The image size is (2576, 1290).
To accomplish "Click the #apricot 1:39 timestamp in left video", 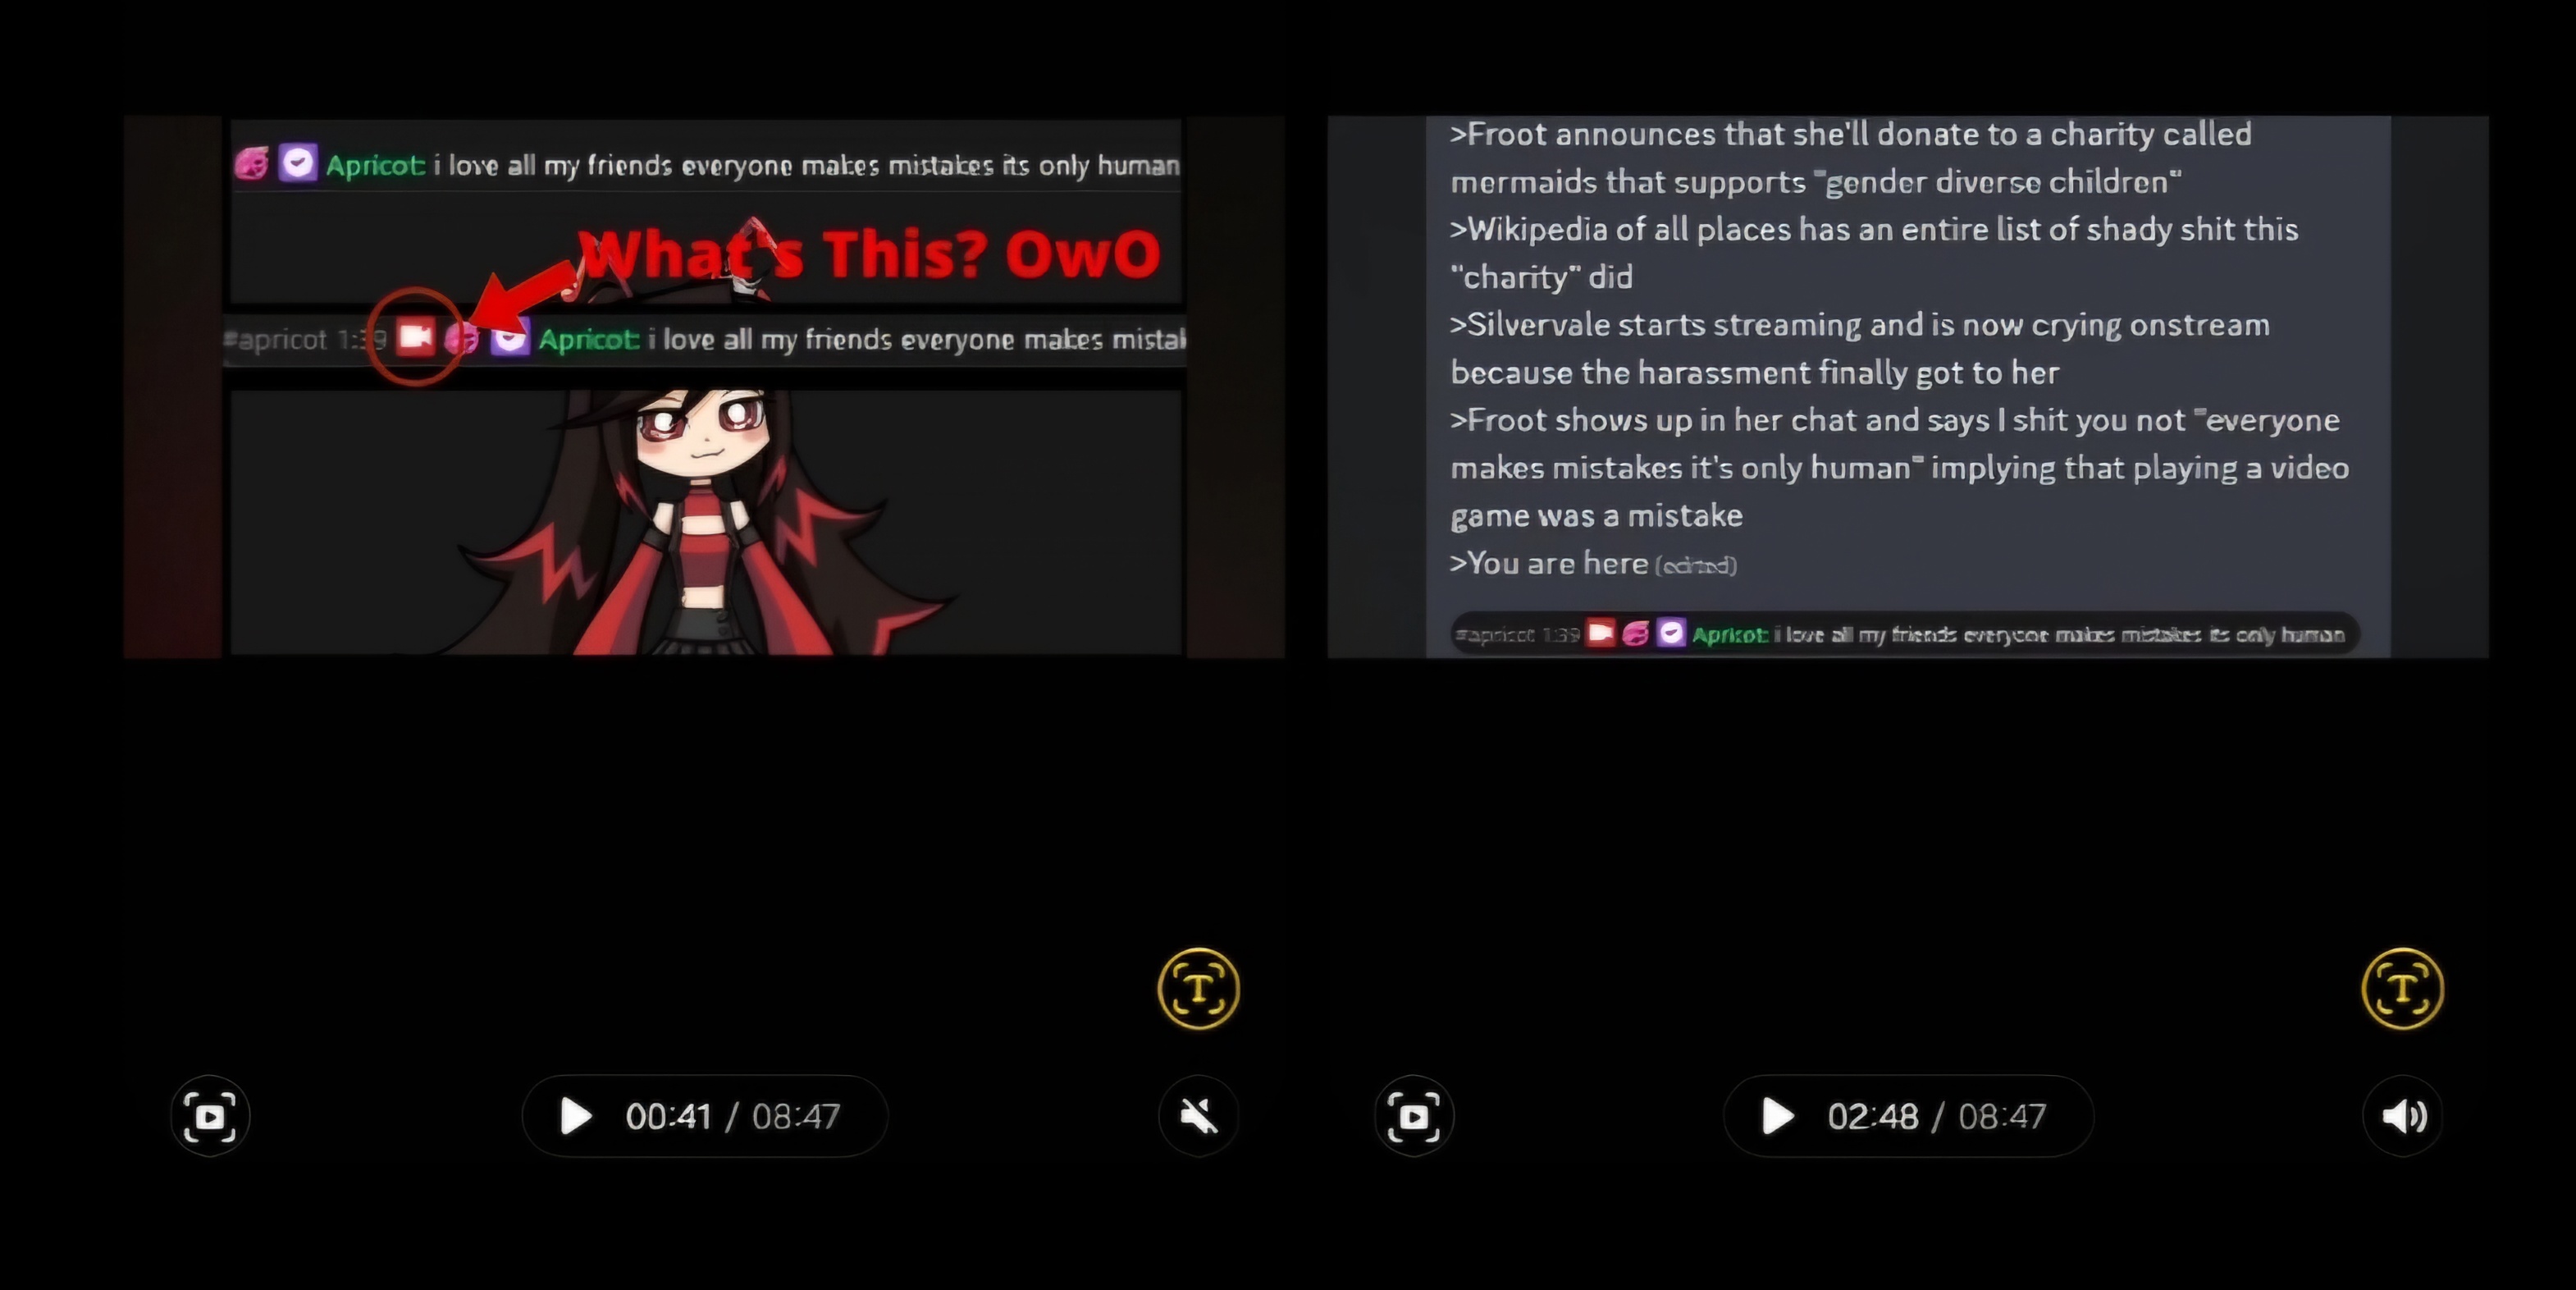I will tap(305, 339).
